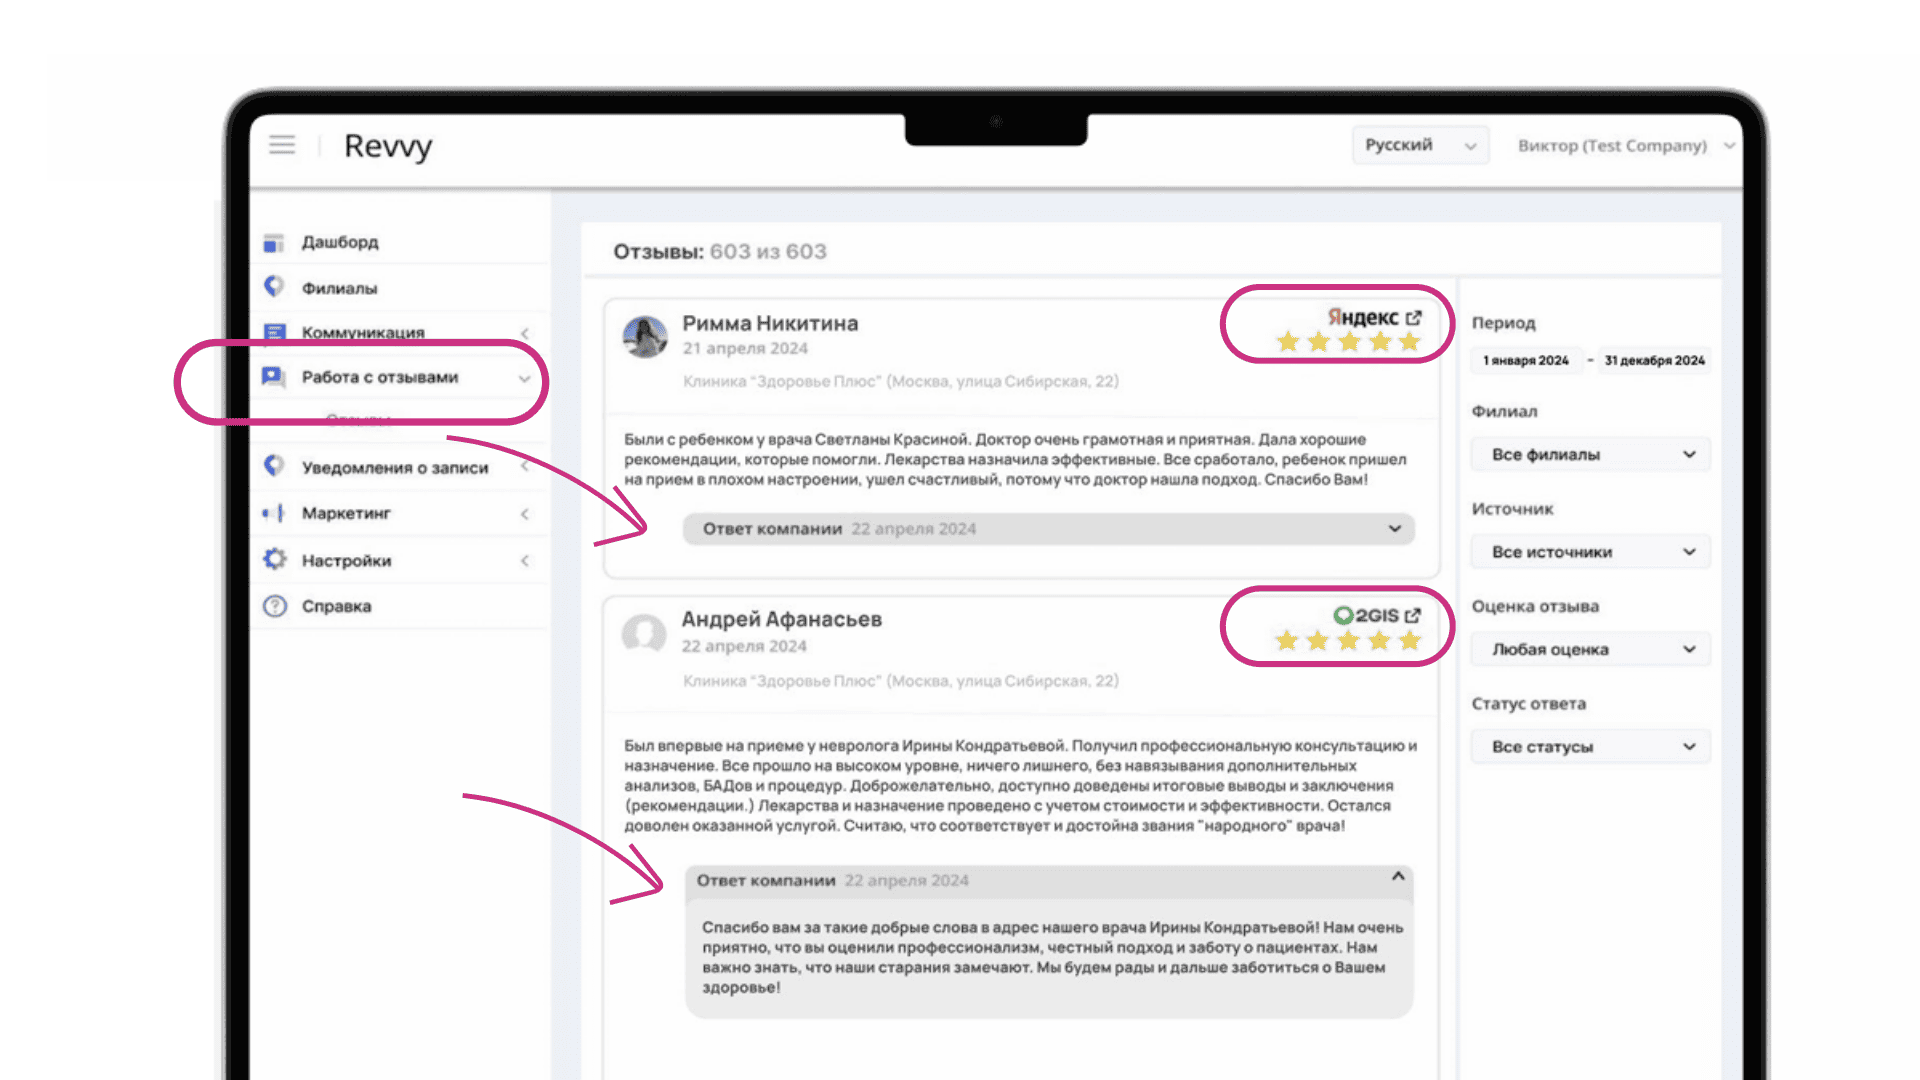Click the Дашборд sidebar icon
This screenshot has width=1920, height=1080.
click(x=273, y=243)
